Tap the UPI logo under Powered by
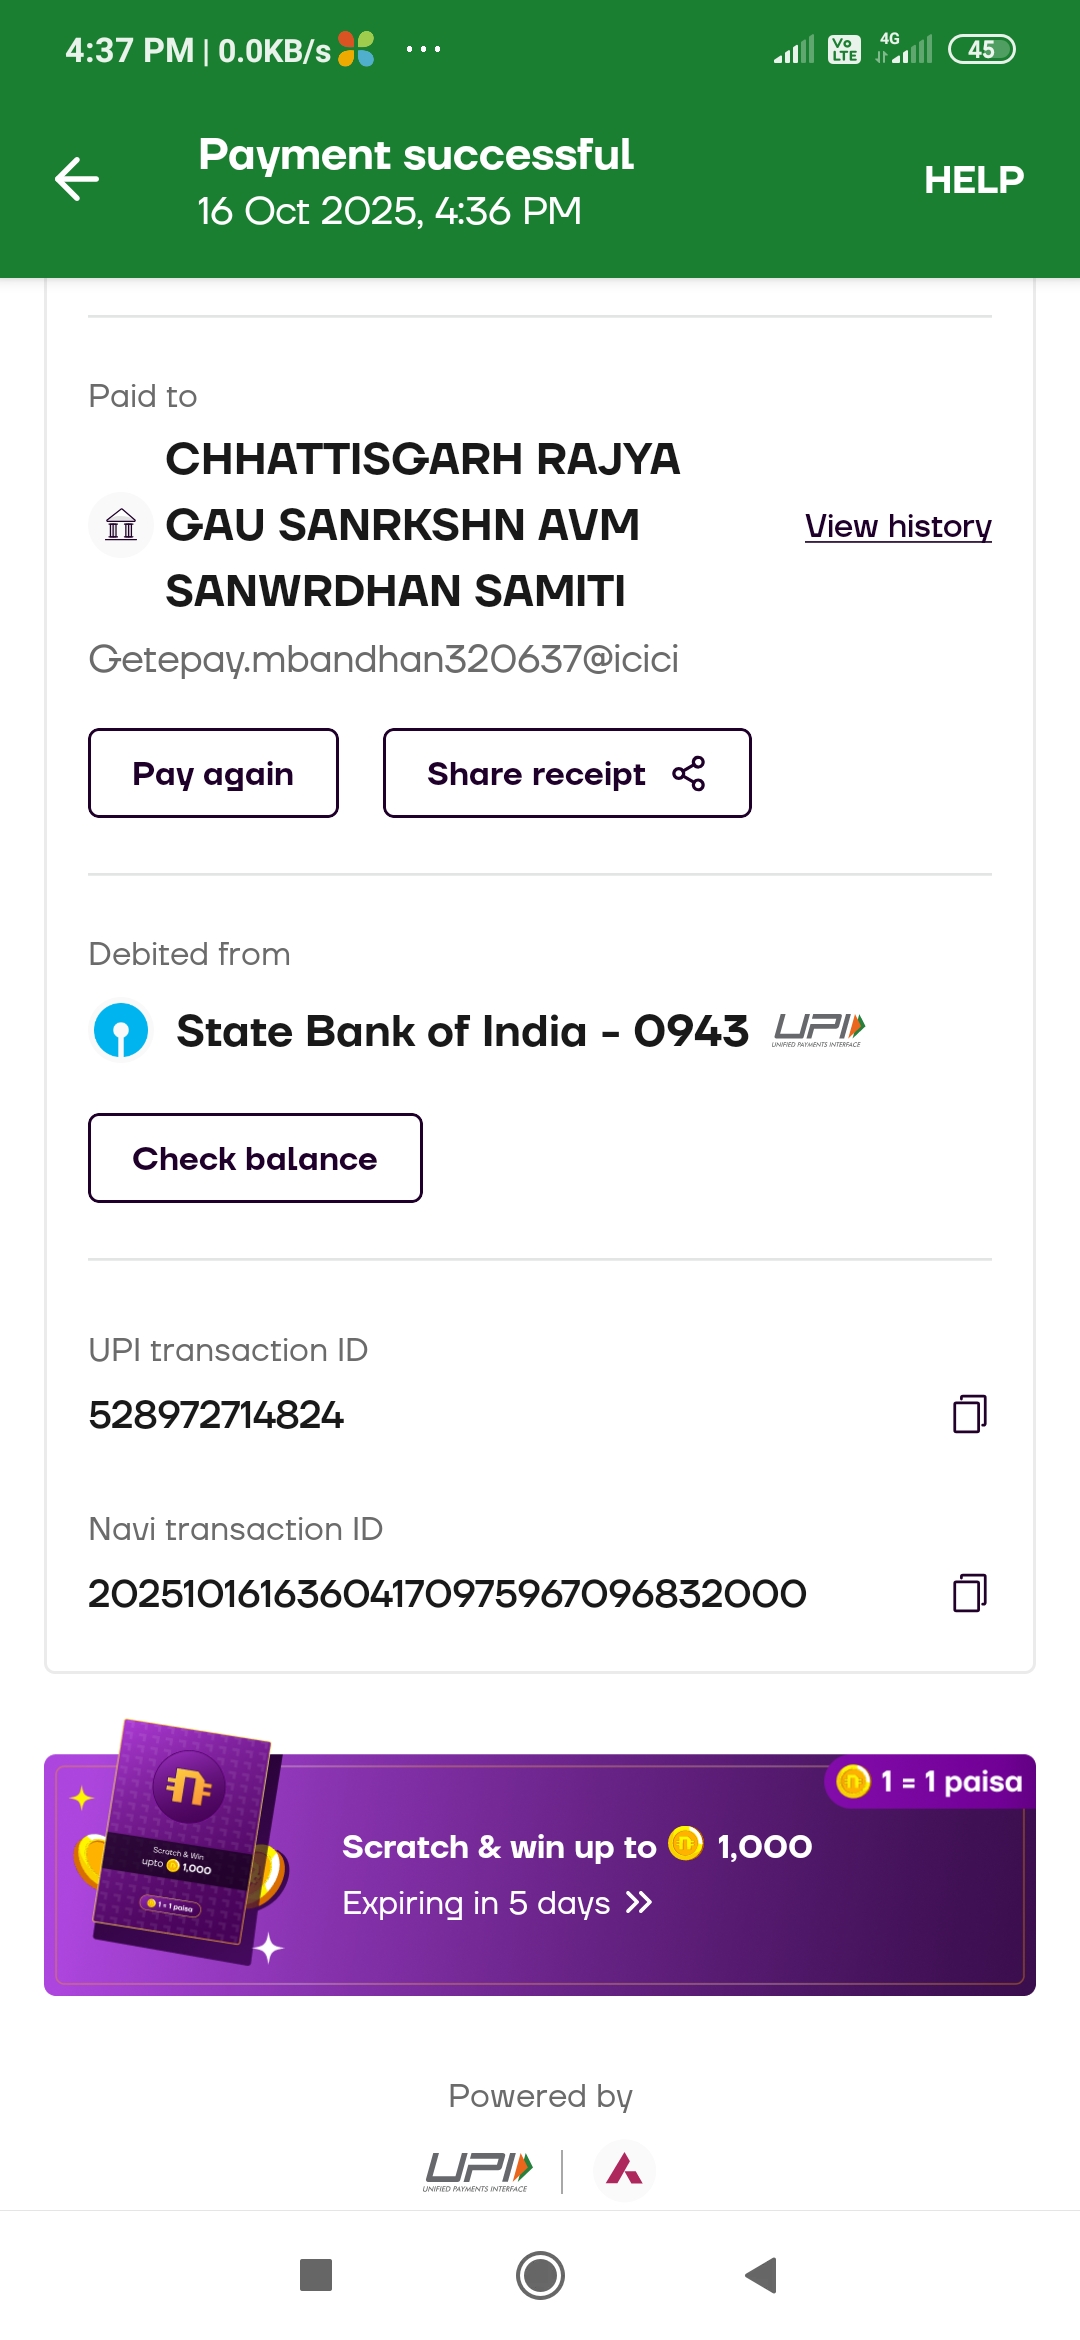The width and height of the screenshot is (1080, 2340). coord(478,2171)
